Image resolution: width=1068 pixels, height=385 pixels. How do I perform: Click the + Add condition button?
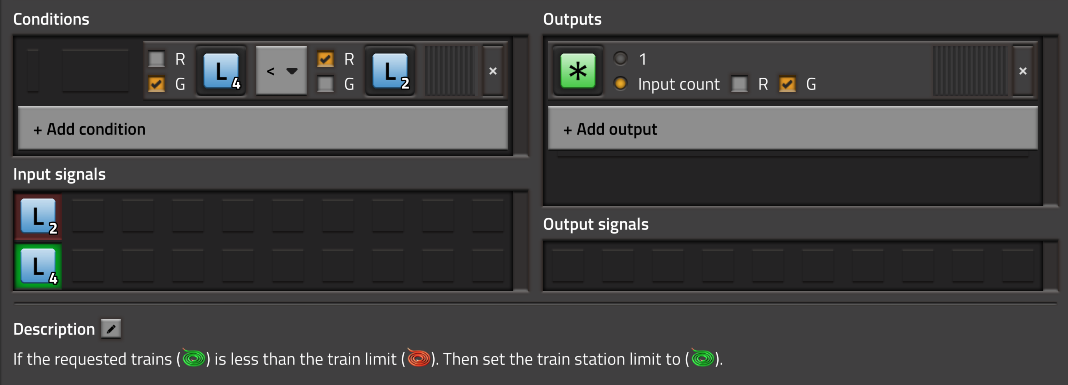coord(263,129)
